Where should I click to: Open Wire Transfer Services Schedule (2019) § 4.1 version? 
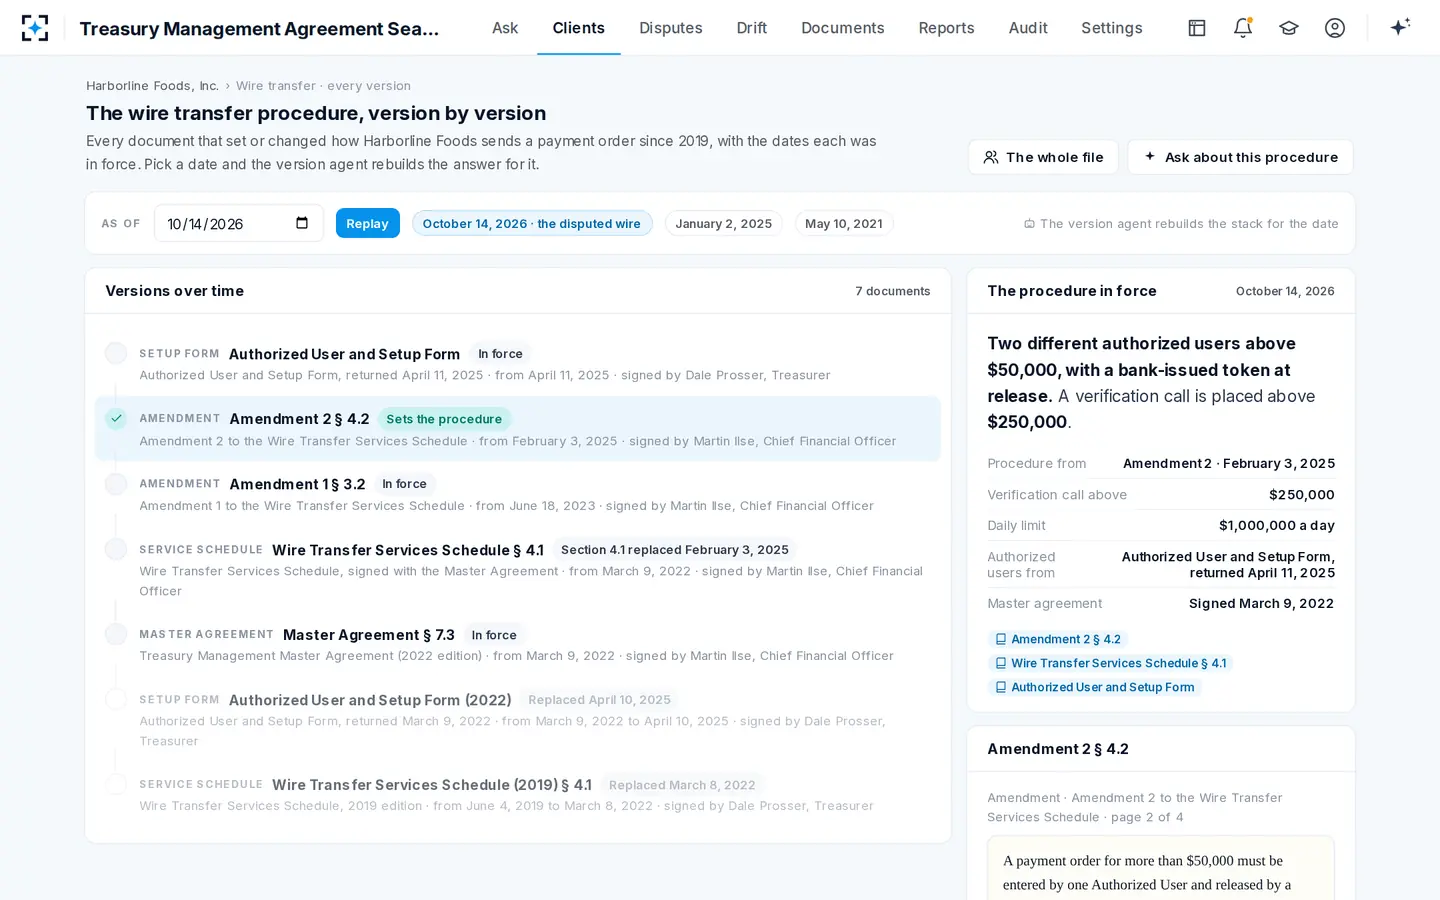click(x=518, y=794)
